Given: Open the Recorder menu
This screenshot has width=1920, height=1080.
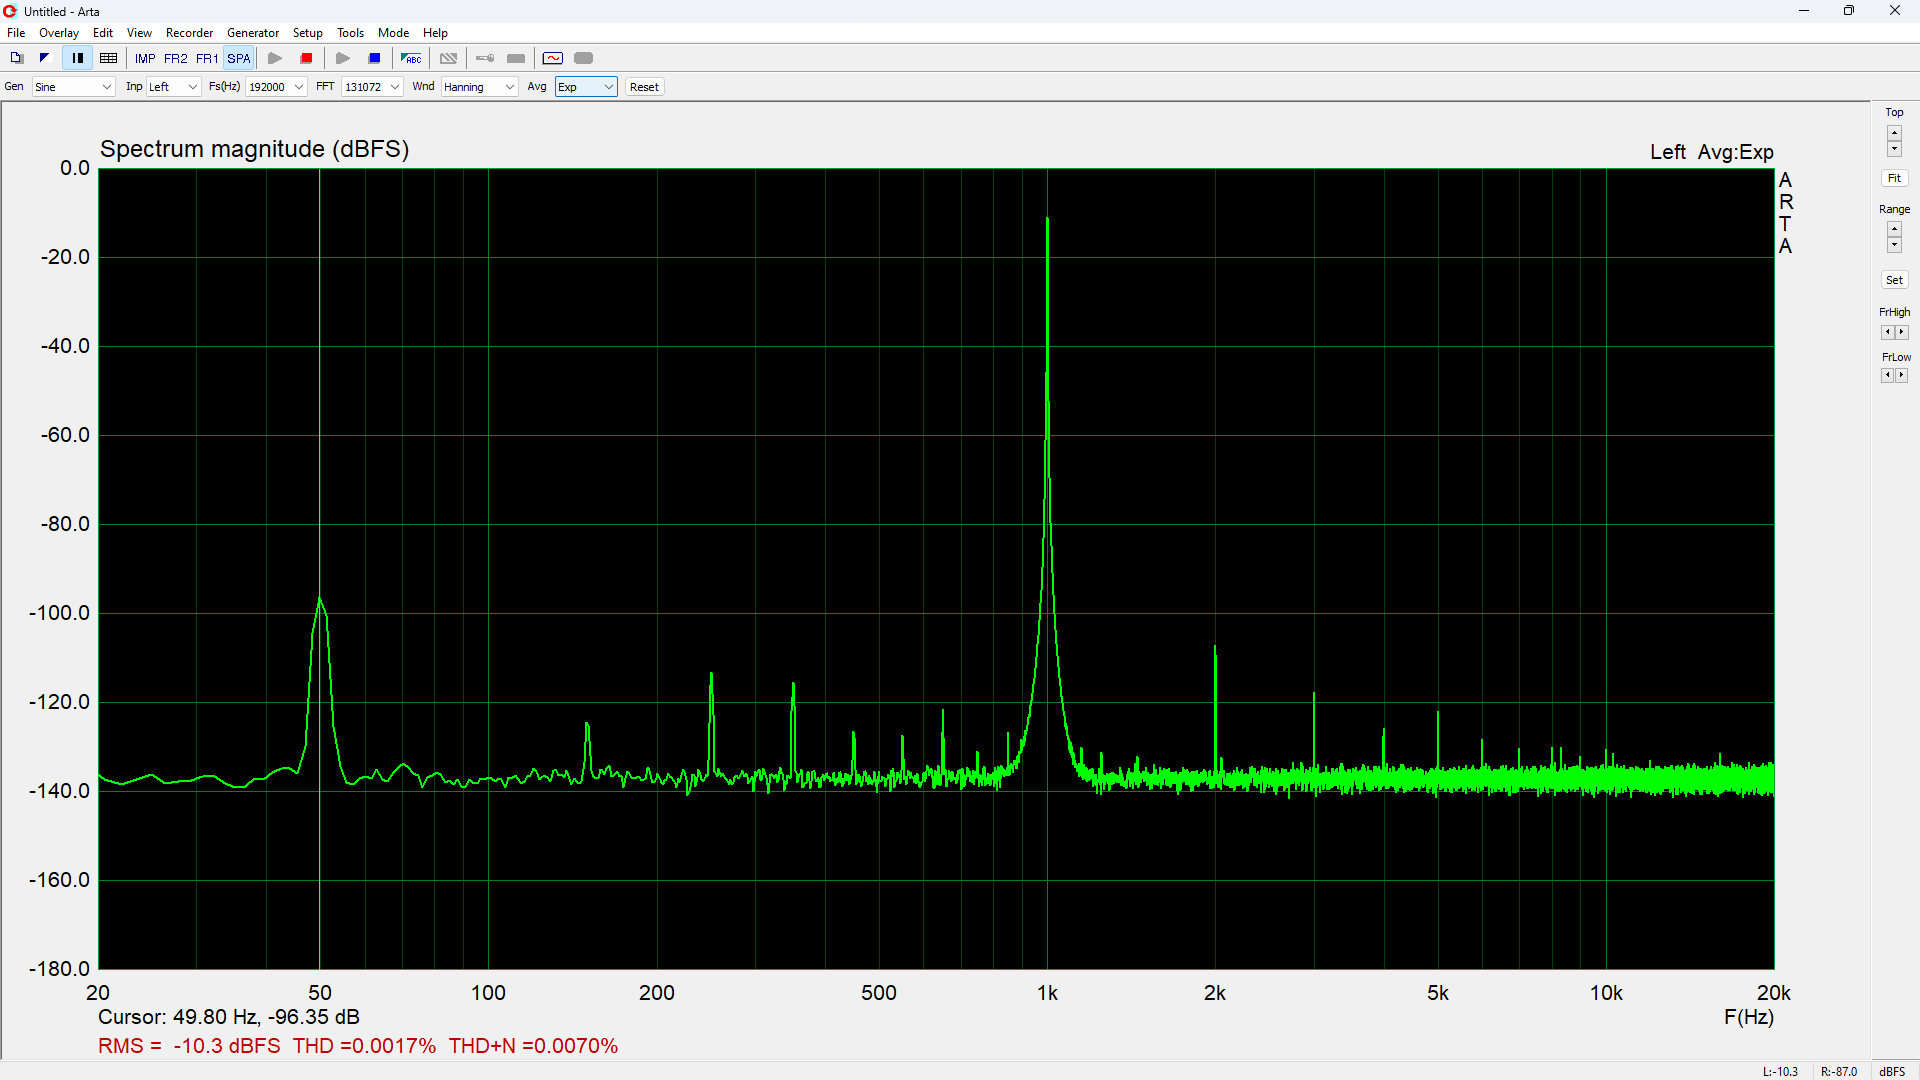Looking at the screenshot, I should point(189,33).
